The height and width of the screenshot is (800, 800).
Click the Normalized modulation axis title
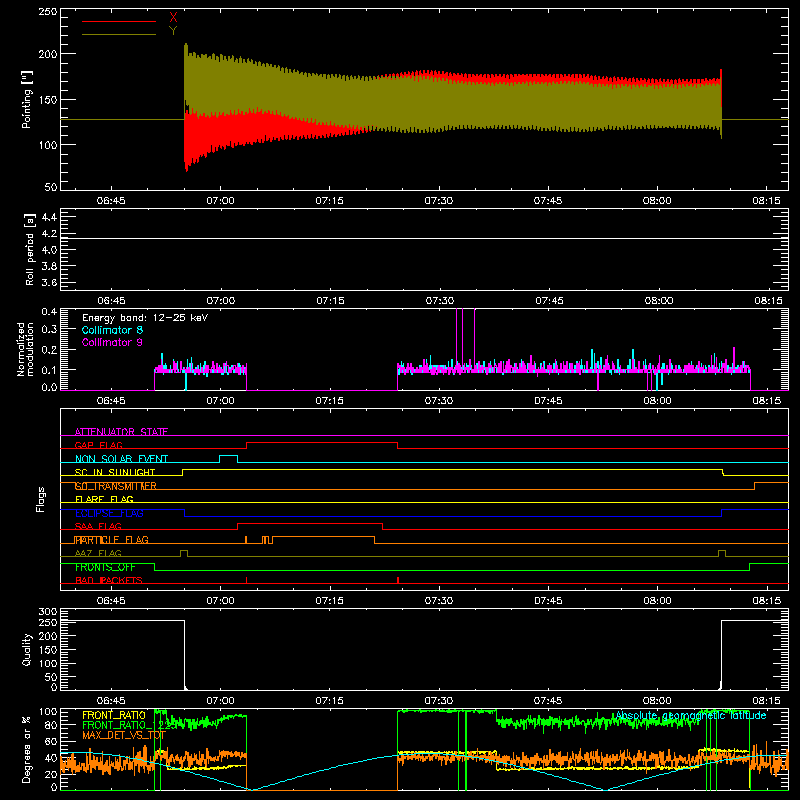click(26, 349)
